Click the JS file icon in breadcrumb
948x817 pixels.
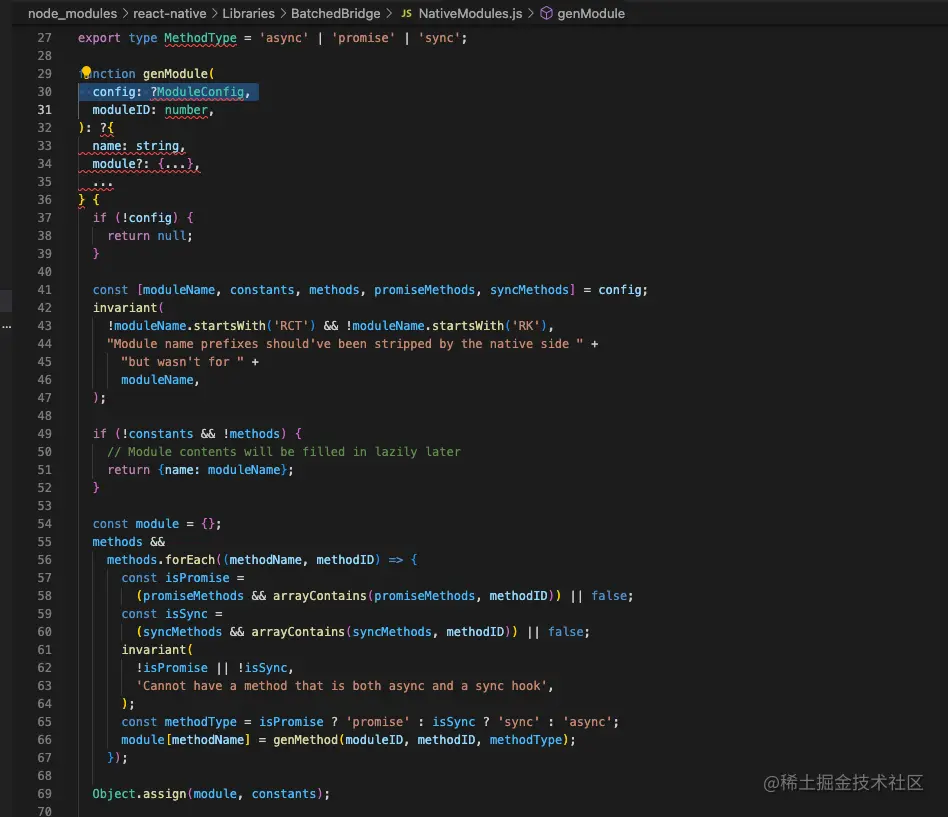(x=407, y=13)
